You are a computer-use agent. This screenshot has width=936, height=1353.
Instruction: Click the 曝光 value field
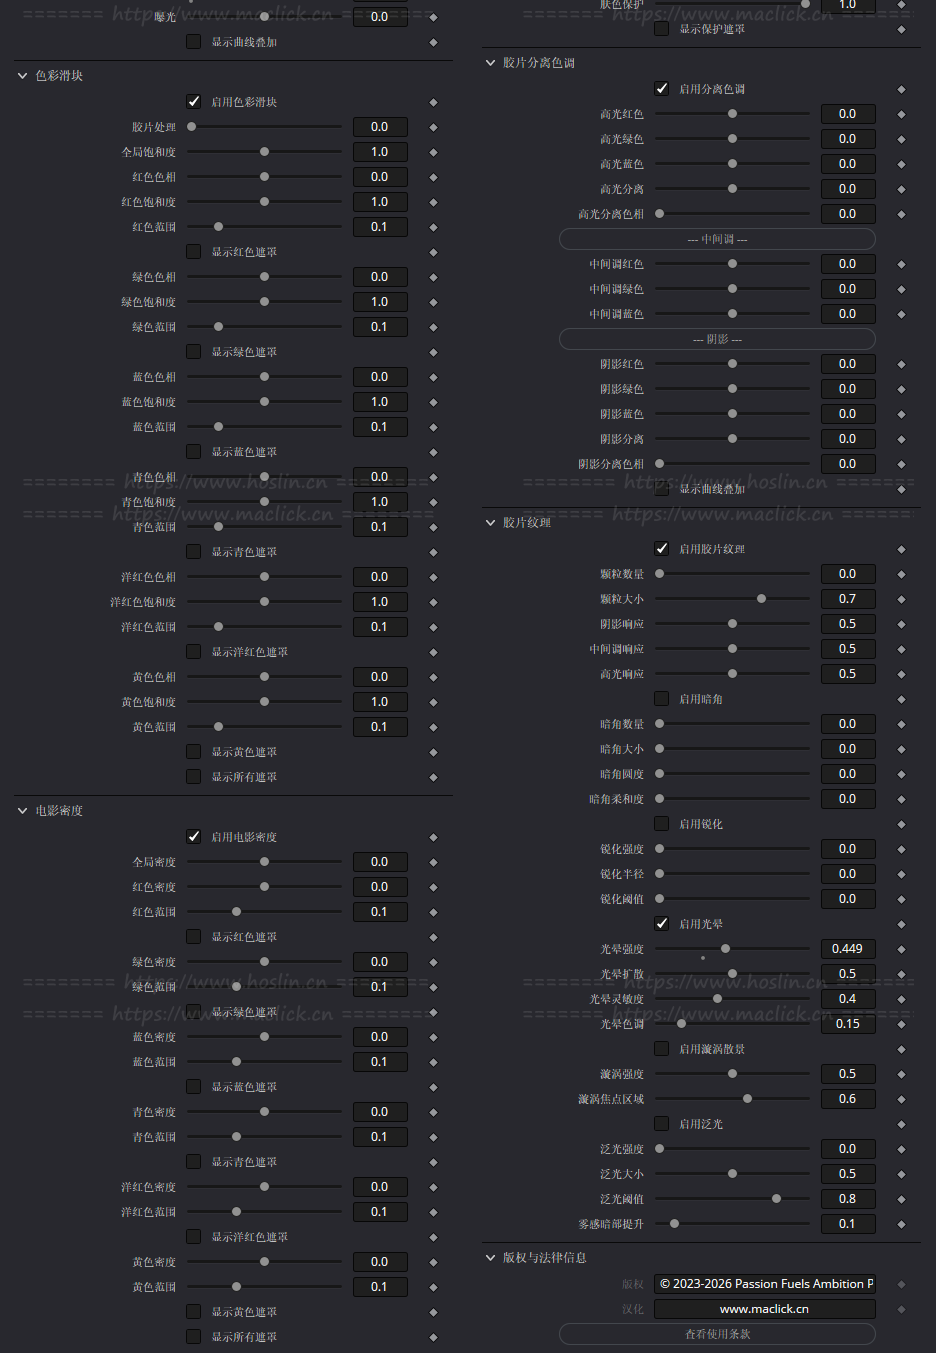click(x=380, y=17)
